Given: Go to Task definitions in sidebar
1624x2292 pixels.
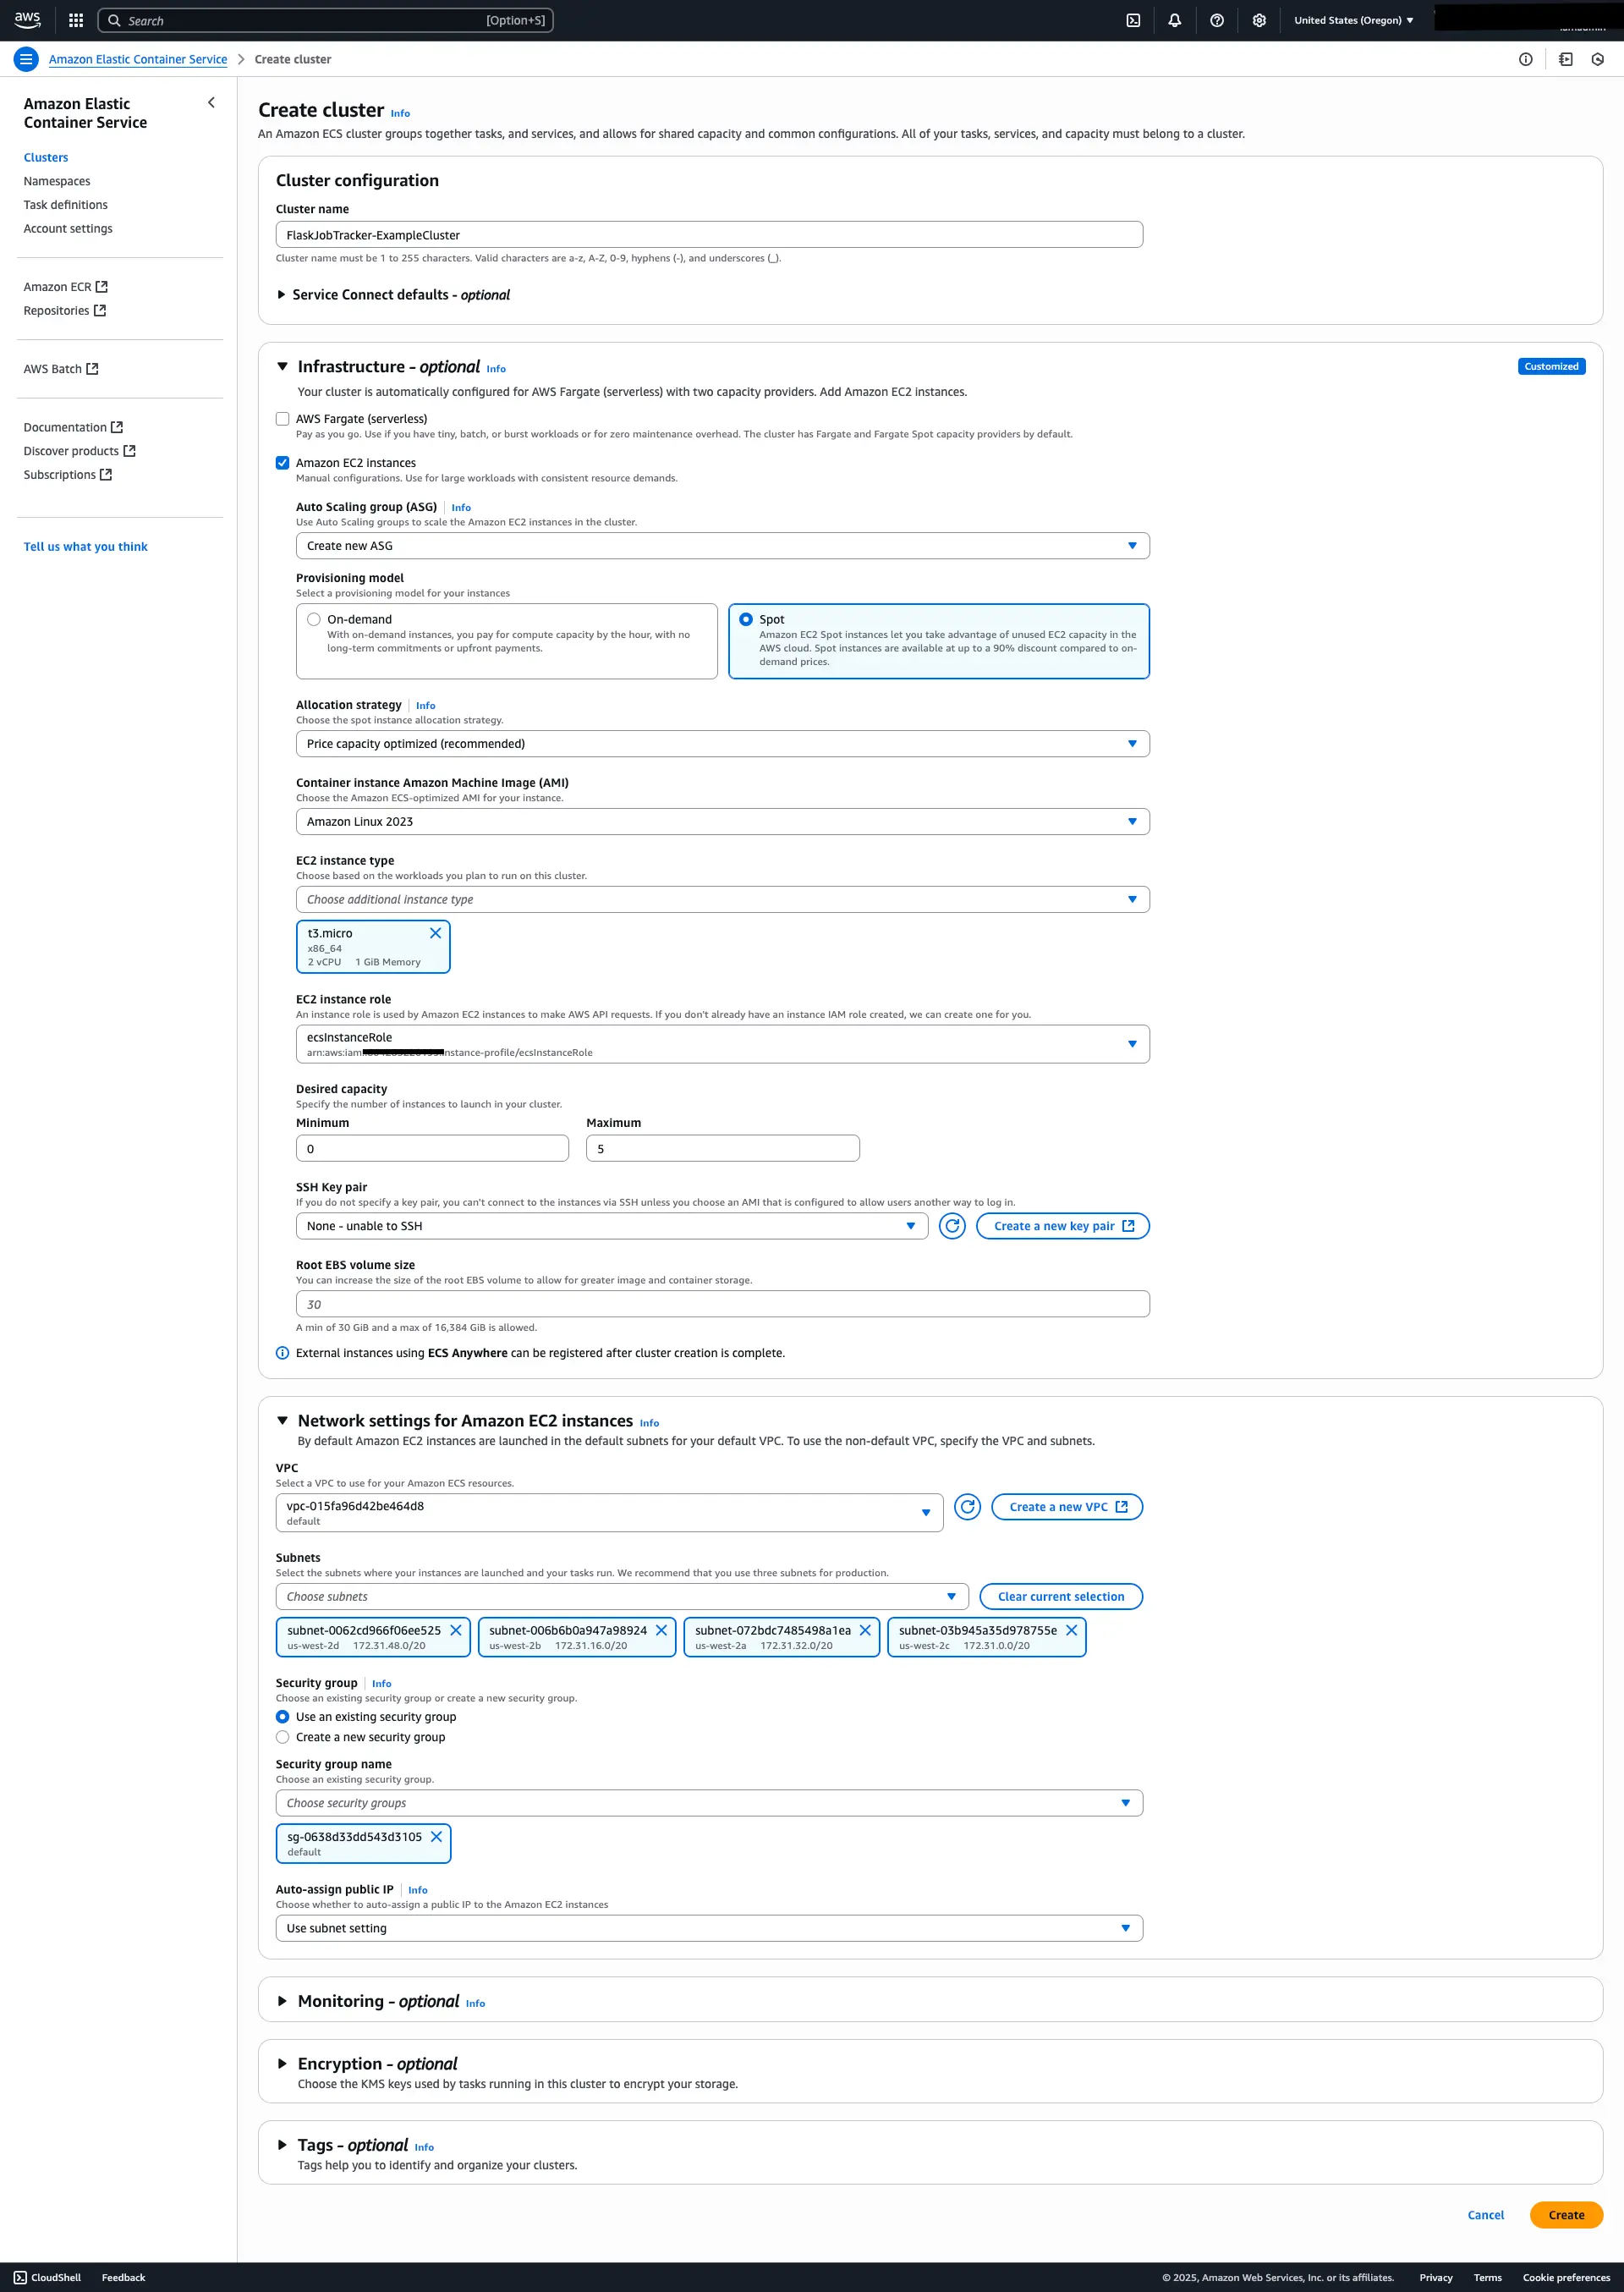Looking at the screenshot, I should coord(66,205).
